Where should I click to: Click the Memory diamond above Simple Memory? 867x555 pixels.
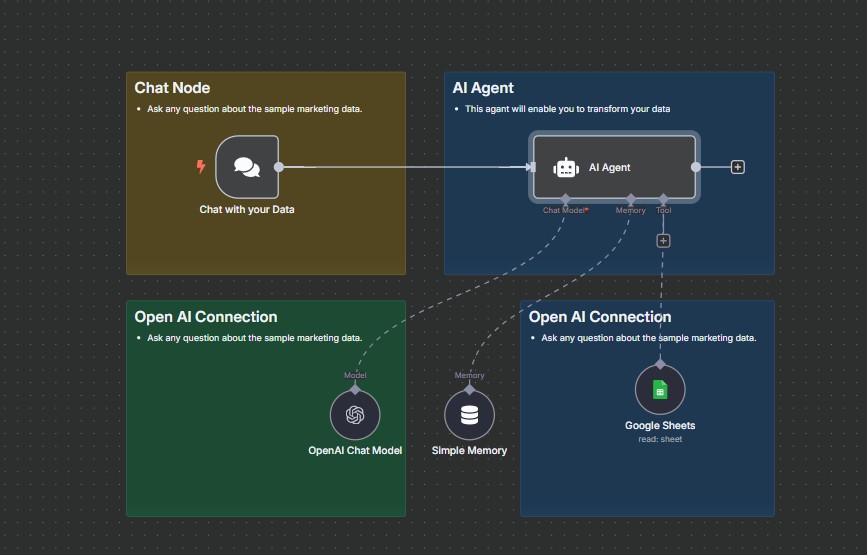[x=469, y=389]
